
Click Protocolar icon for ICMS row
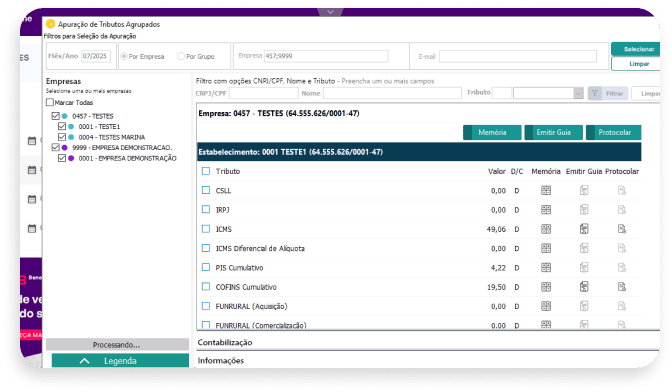click(622, 229)
